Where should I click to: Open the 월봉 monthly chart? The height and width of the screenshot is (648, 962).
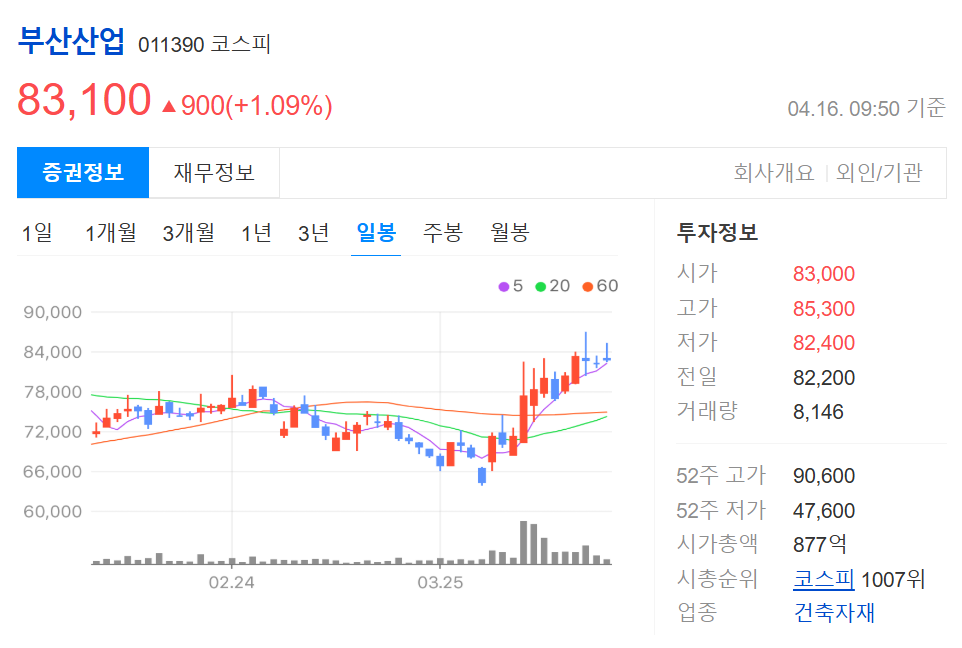(508, 232)
